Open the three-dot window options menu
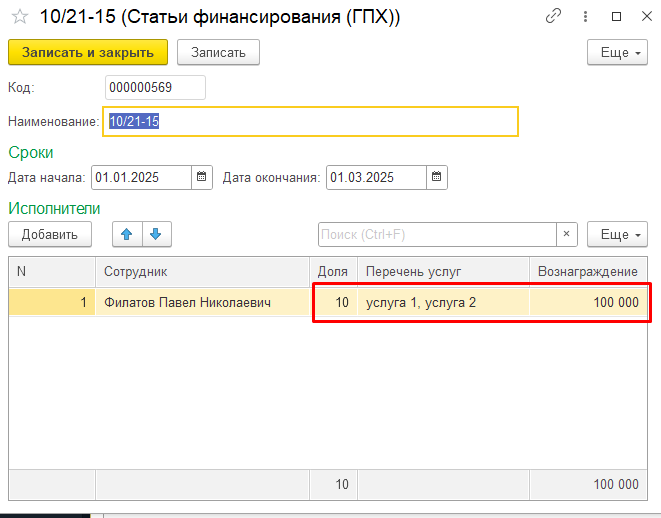The height and width of the screenshot is (518, 661). [x=585, y=16]
